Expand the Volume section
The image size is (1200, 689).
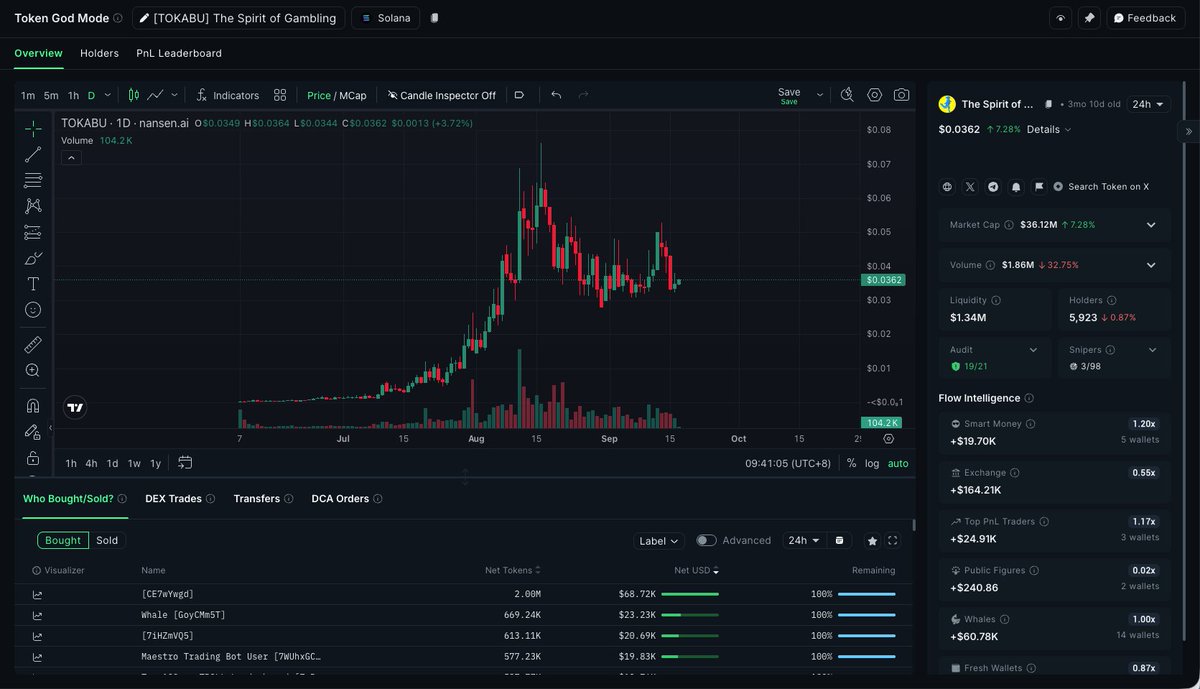[x=1151, y=265]
